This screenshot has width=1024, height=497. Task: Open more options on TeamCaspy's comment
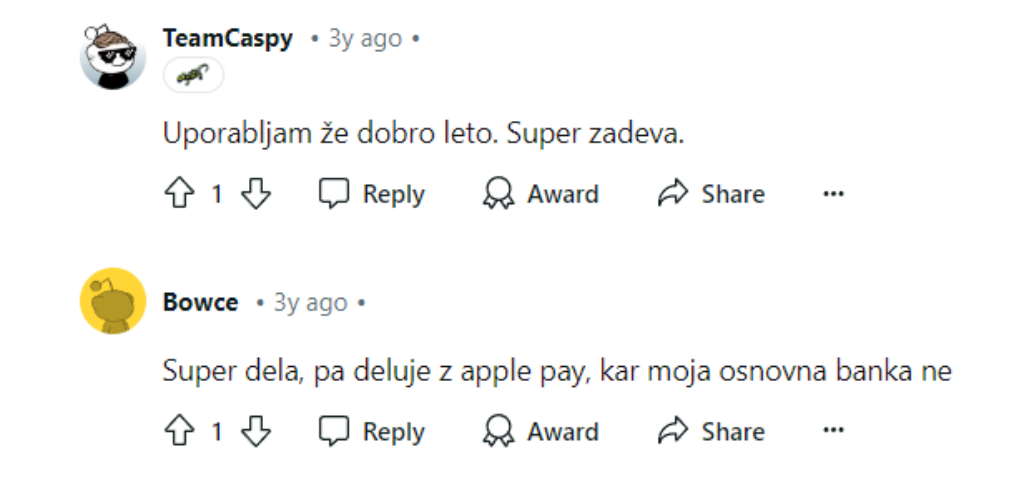[833, 194]
